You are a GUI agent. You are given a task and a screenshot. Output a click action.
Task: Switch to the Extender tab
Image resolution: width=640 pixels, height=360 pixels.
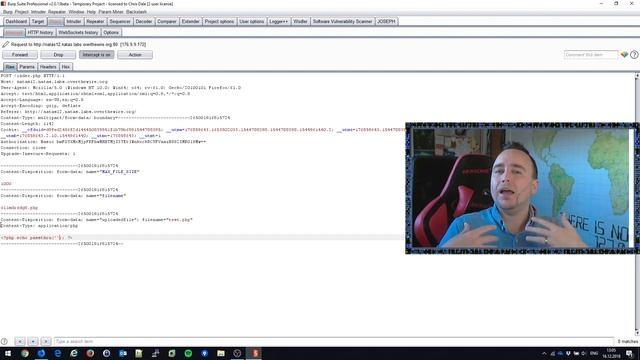pos(191,22)
